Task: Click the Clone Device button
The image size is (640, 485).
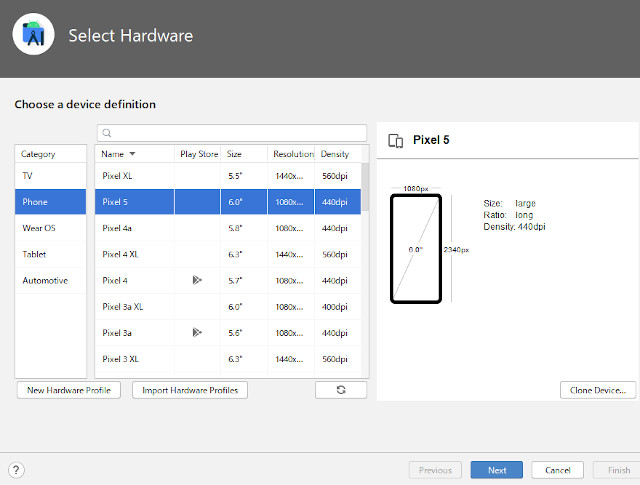Action: point(598,390)
